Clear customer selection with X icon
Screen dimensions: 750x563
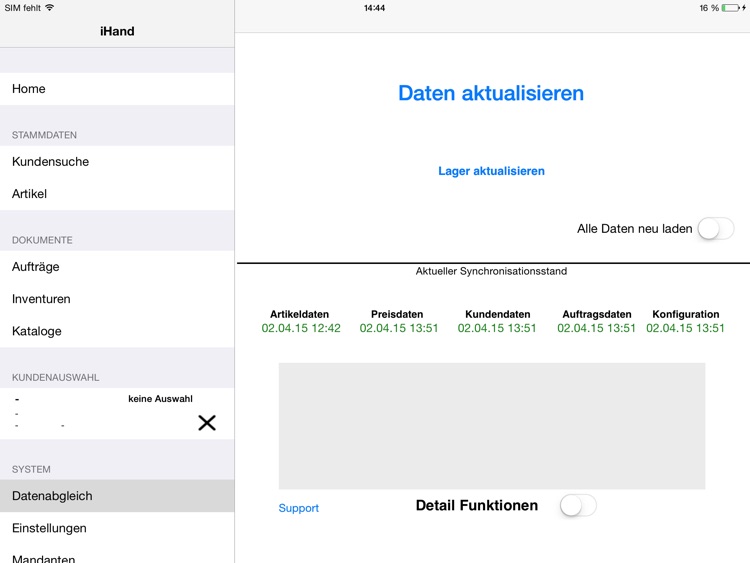click(x=207, y=423)
